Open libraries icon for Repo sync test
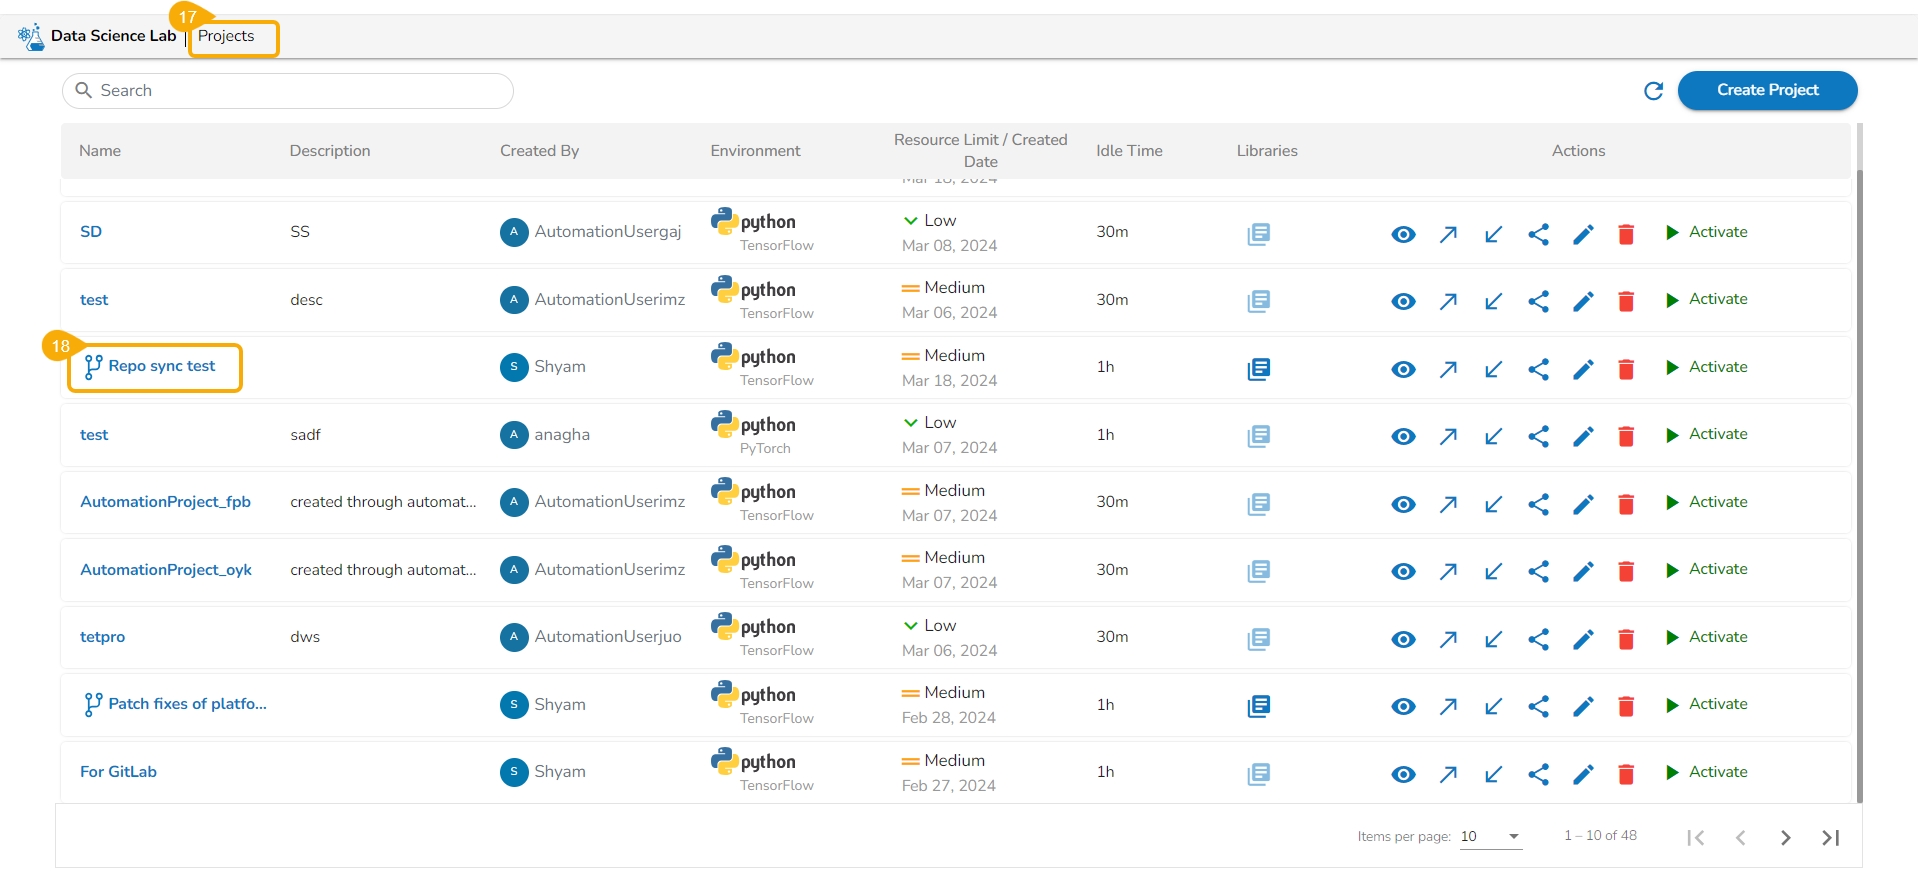Screen dimensions: 1918x871 click(1258, 369)
